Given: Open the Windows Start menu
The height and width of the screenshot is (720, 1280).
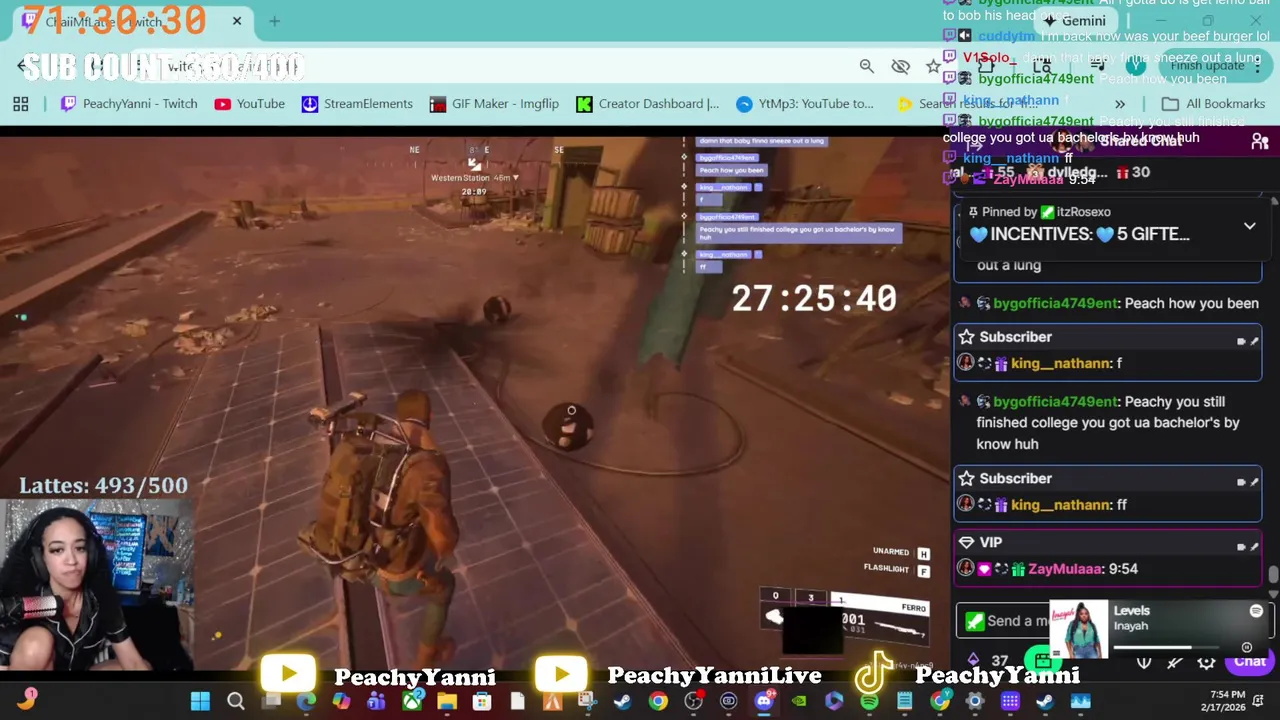Looking at the screenshot, I should [200, 701].
